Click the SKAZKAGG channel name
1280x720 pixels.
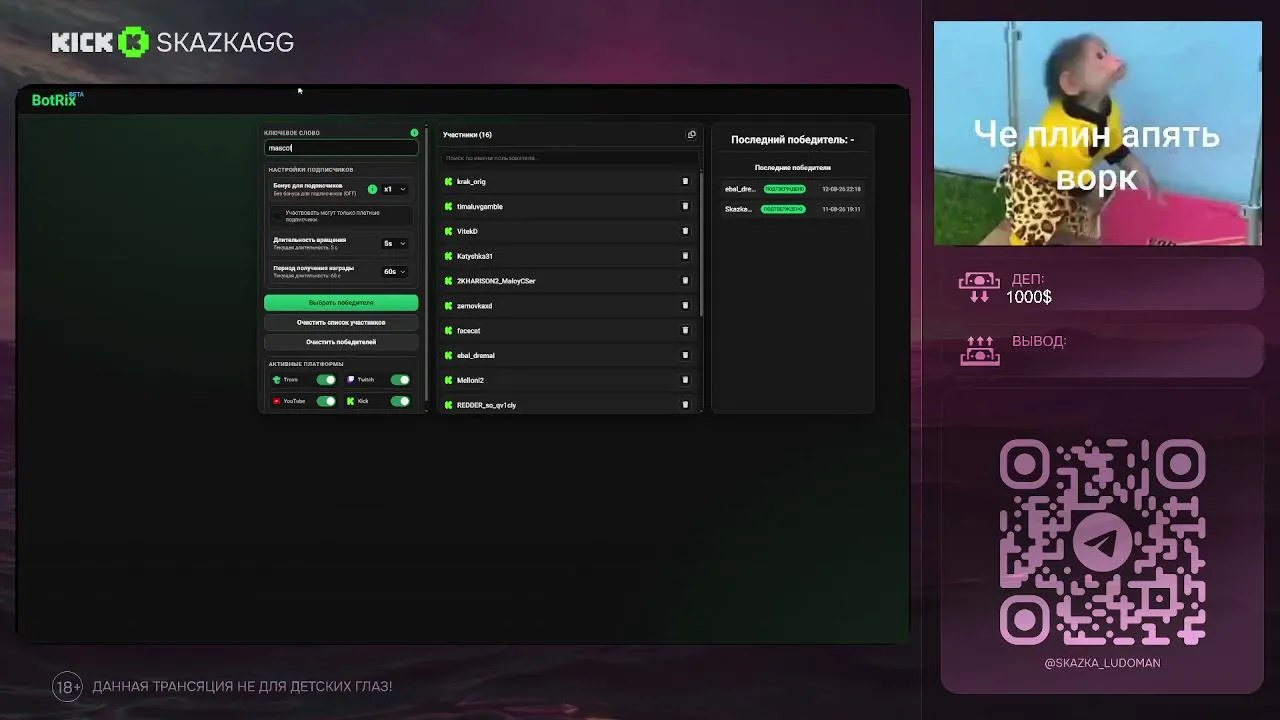(x=225, y=43)
